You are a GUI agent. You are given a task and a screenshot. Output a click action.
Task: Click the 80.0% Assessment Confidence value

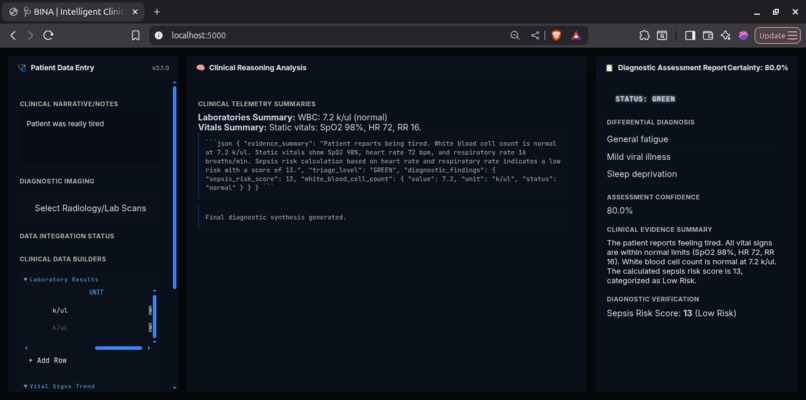tap(619, 210)
